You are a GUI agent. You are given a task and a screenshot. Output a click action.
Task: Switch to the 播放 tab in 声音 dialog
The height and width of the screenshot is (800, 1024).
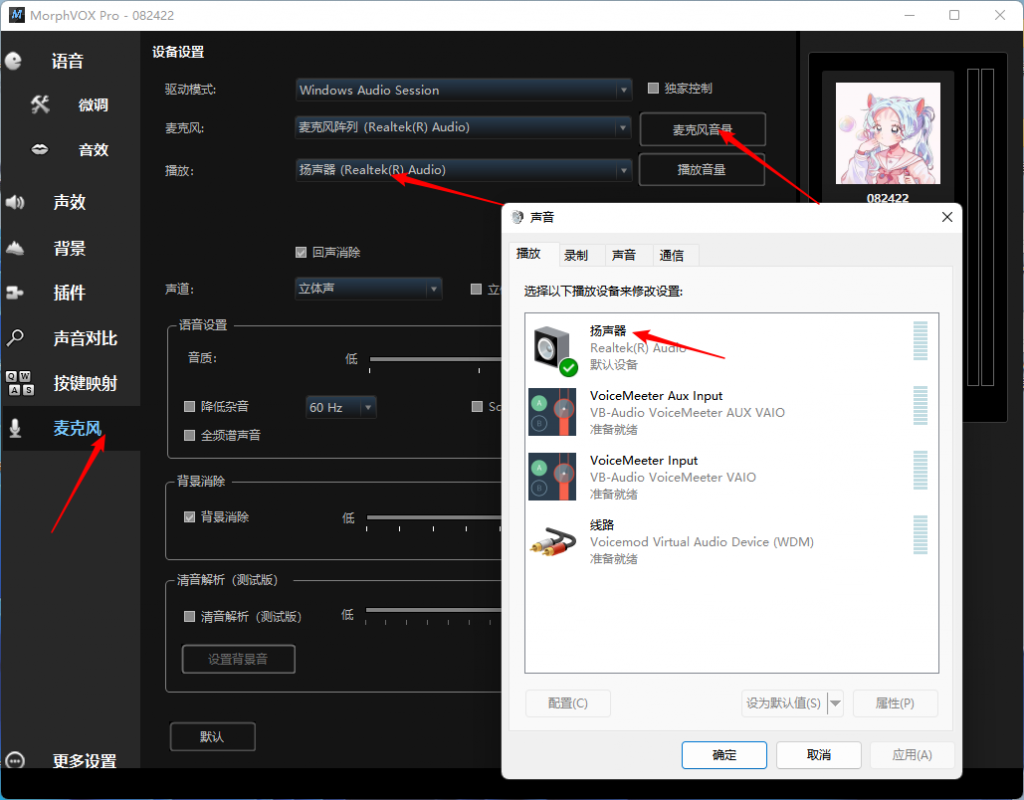click(x=533, y=254)
